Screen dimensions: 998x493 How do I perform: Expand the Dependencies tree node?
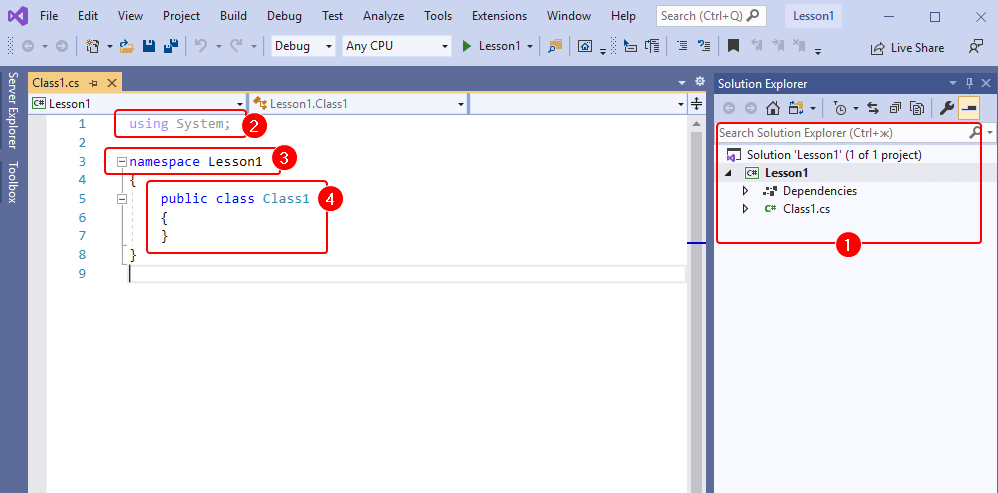(745, 191)
